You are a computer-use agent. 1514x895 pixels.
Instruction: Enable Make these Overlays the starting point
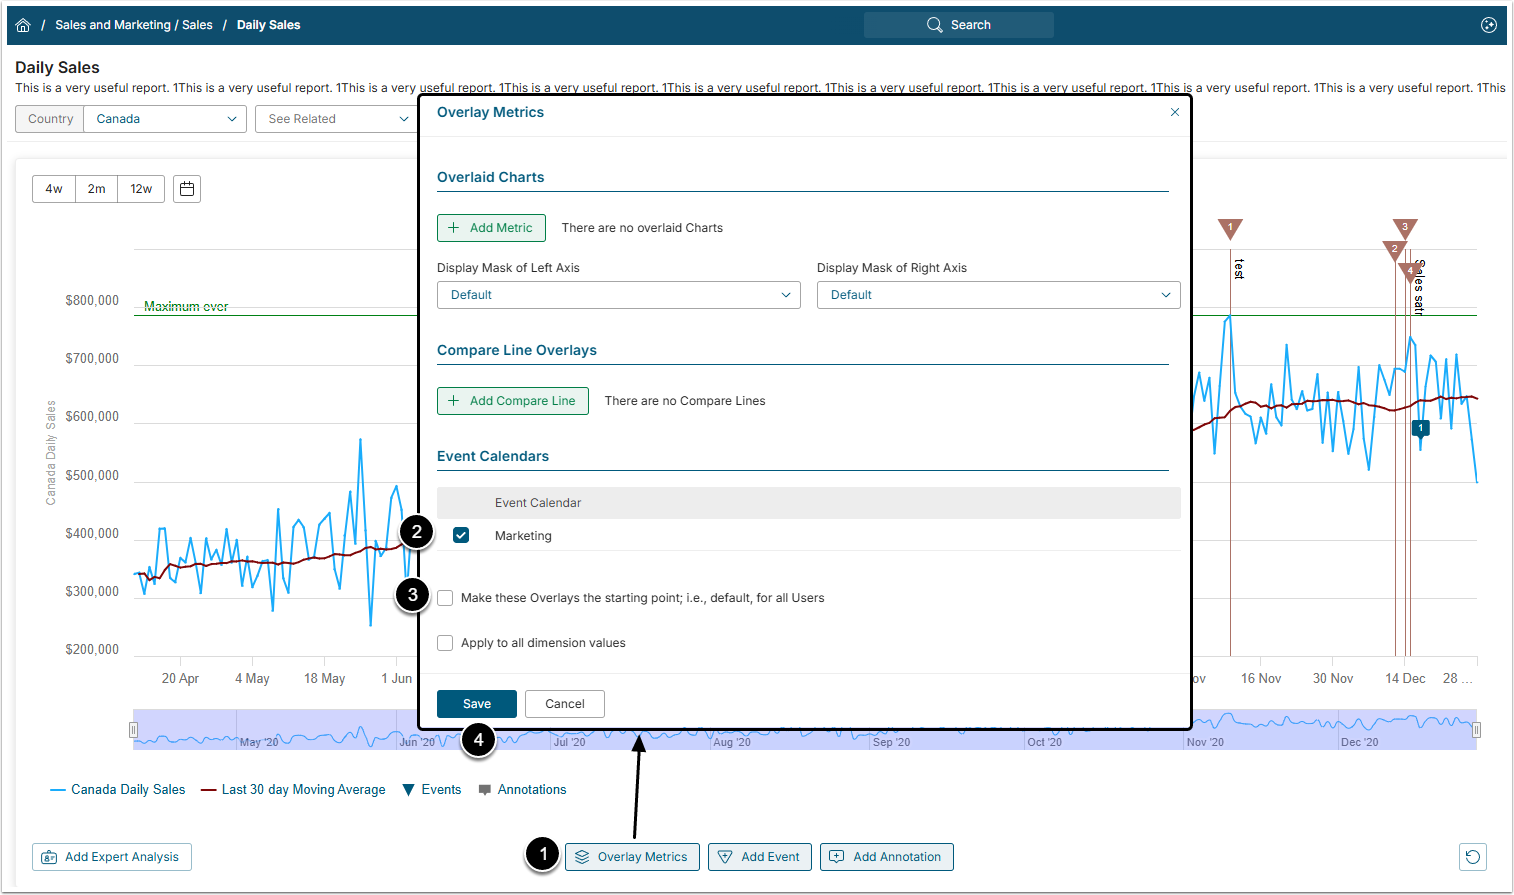[445, 598]
